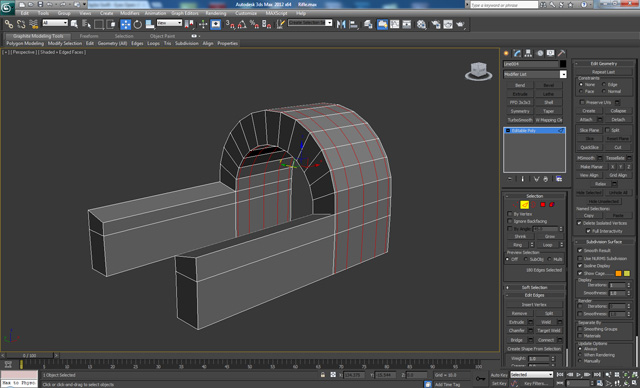This screenshot has width=640, height=388.
Task: Open the Material Editor icon
Action: pos(422,24)
